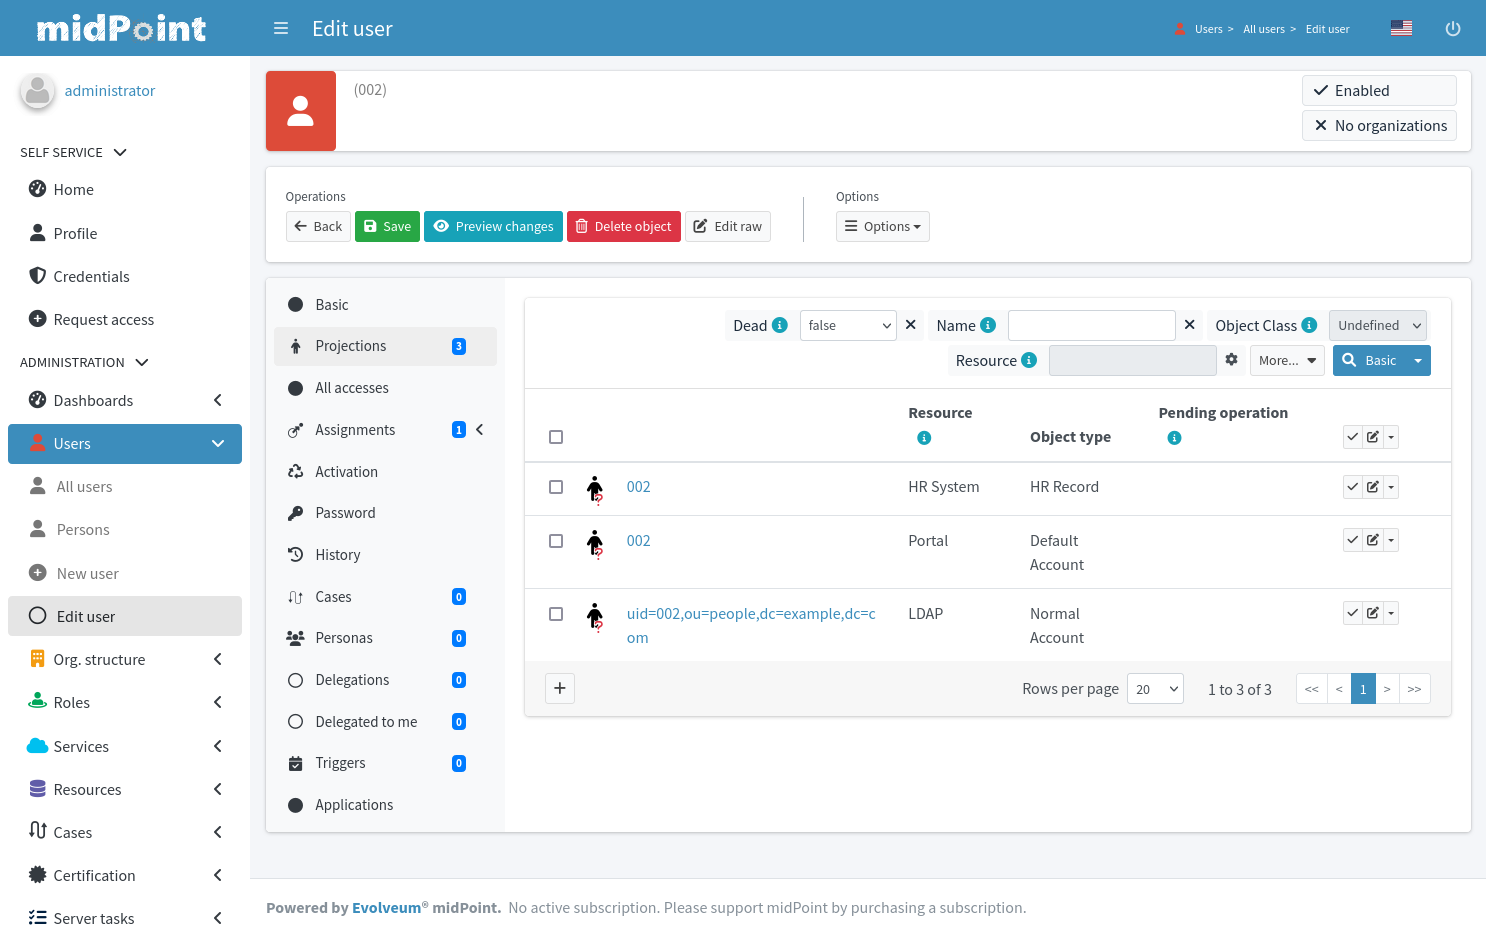
Task: Click enable checkmark icon for Portal row
Action: (x=1352, y=540)
